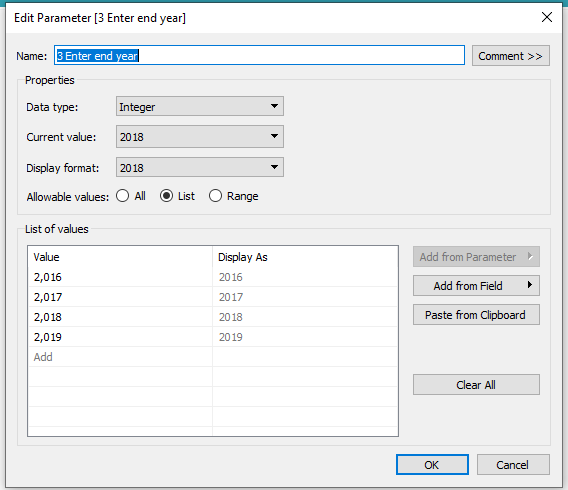Click the 2018 Display As cell
568x490 pixels.
coord(305,317)
